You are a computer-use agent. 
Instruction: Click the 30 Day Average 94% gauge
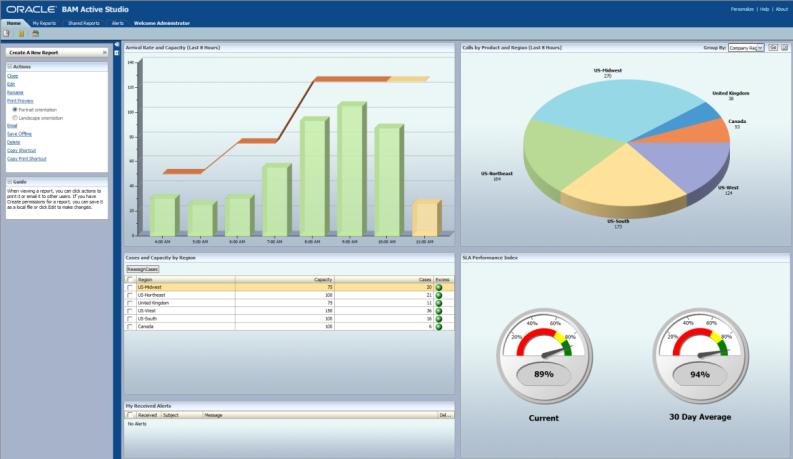click(700, 356)
